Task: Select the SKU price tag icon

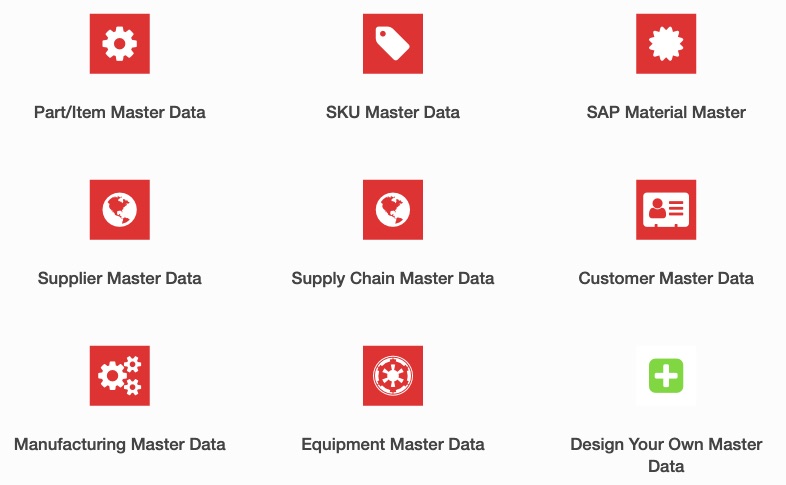Action: (392, 44)
